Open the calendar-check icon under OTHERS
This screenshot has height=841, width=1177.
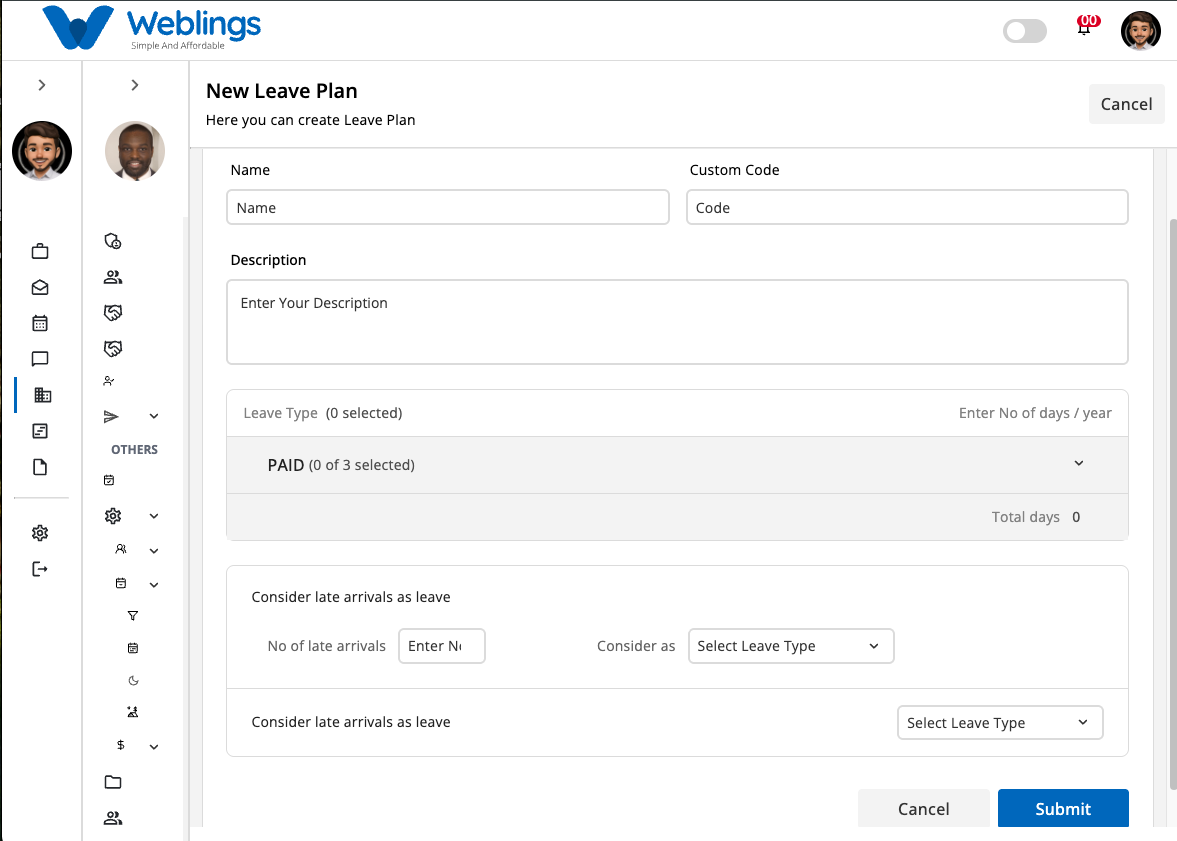click(x=109, y=480)
